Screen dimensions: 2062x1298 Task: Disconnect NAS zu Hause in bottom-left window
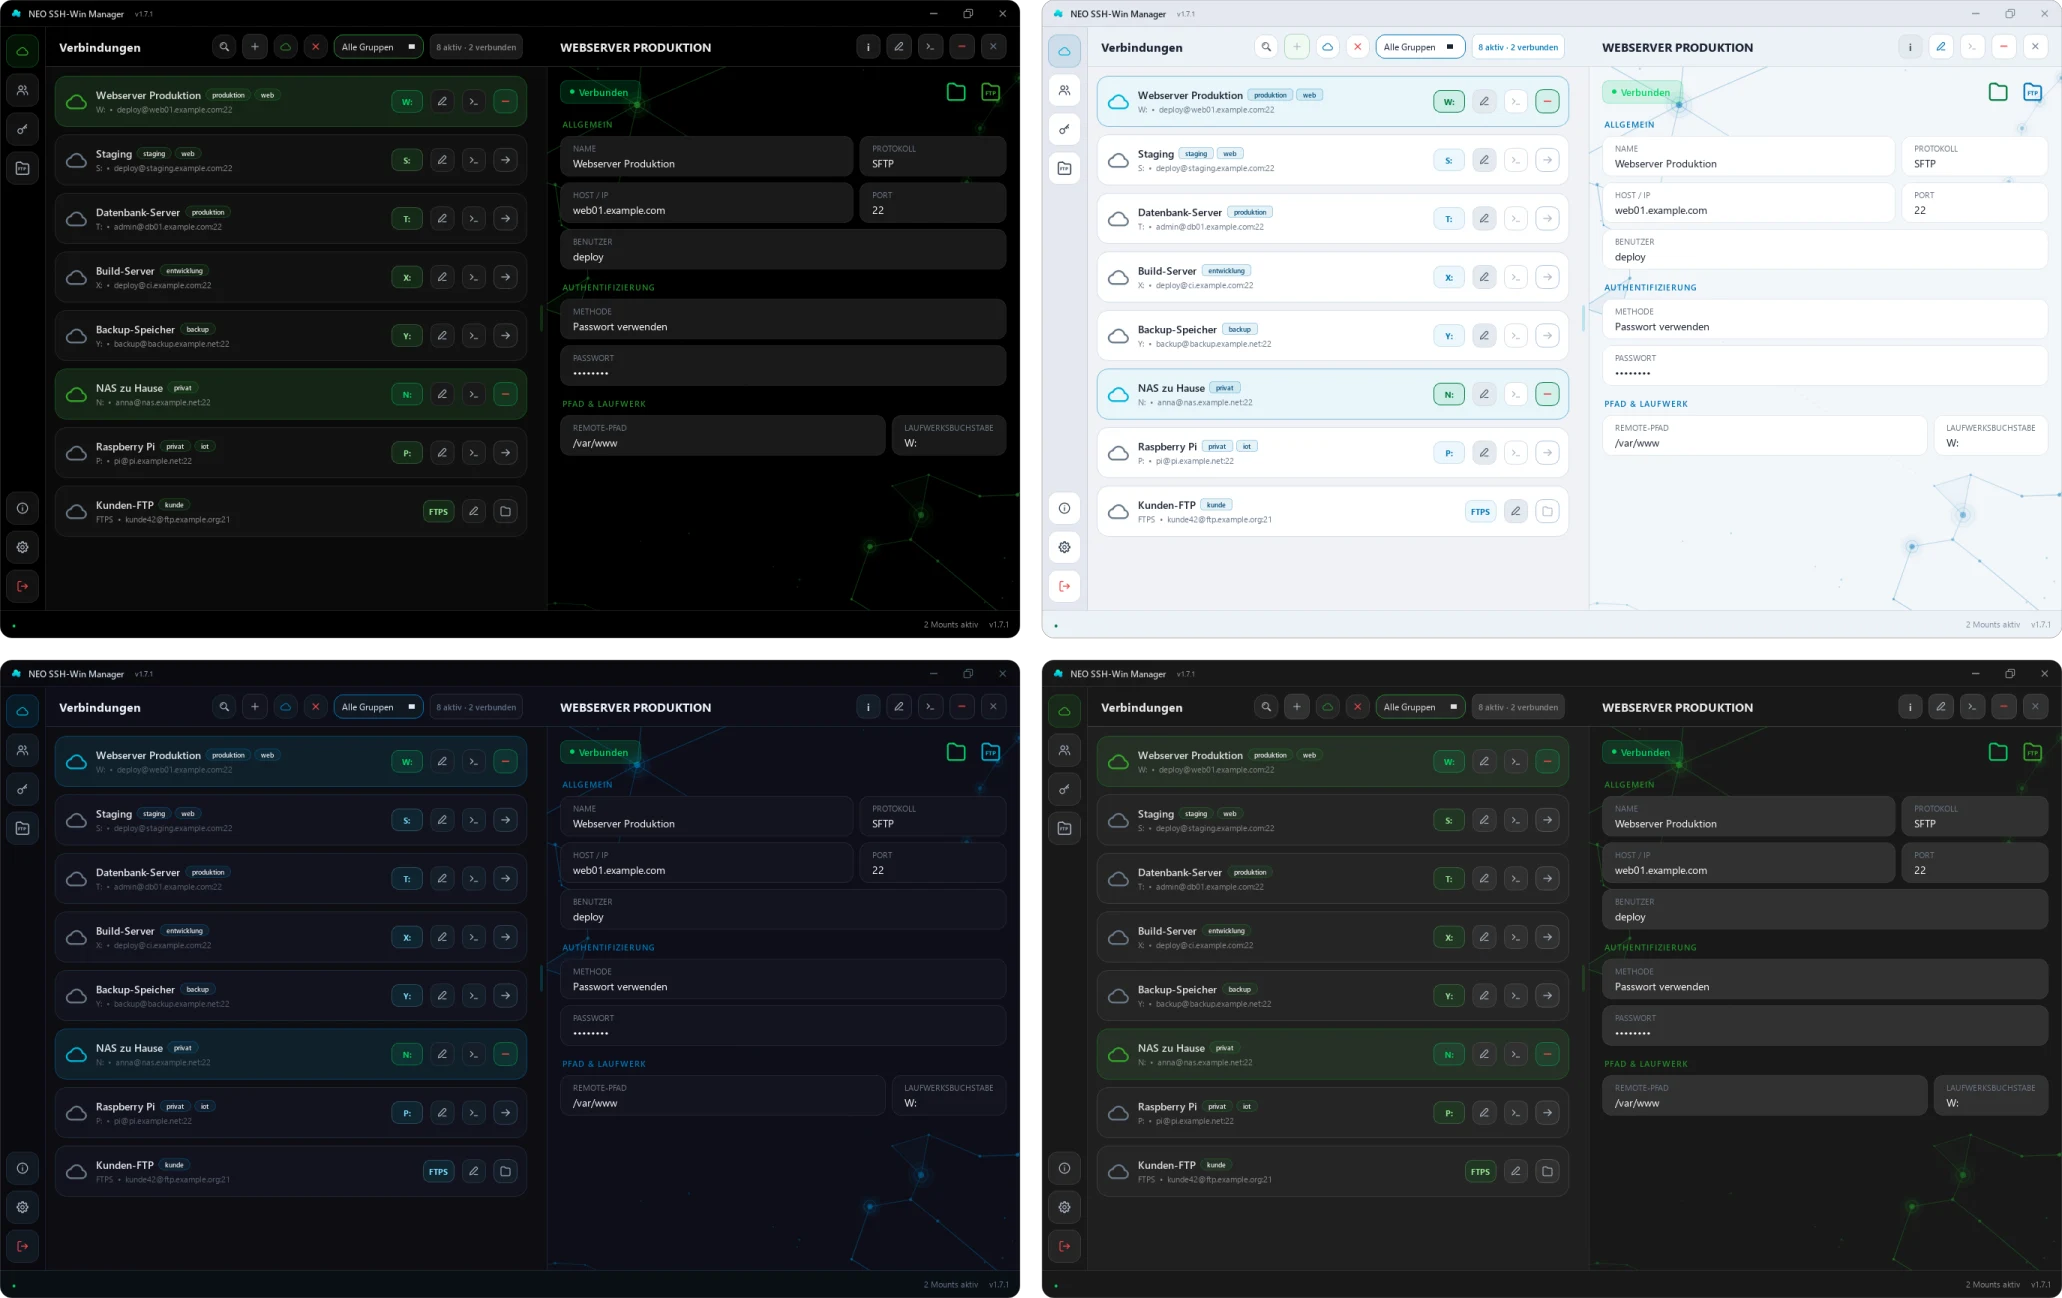(506, 1054)
